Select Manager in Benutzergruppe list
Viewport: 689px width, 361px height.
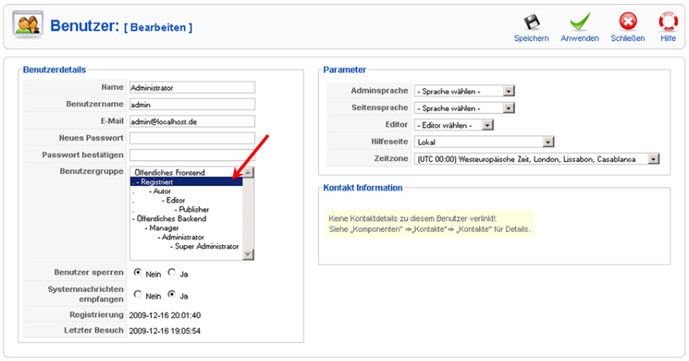click(186, 228)
